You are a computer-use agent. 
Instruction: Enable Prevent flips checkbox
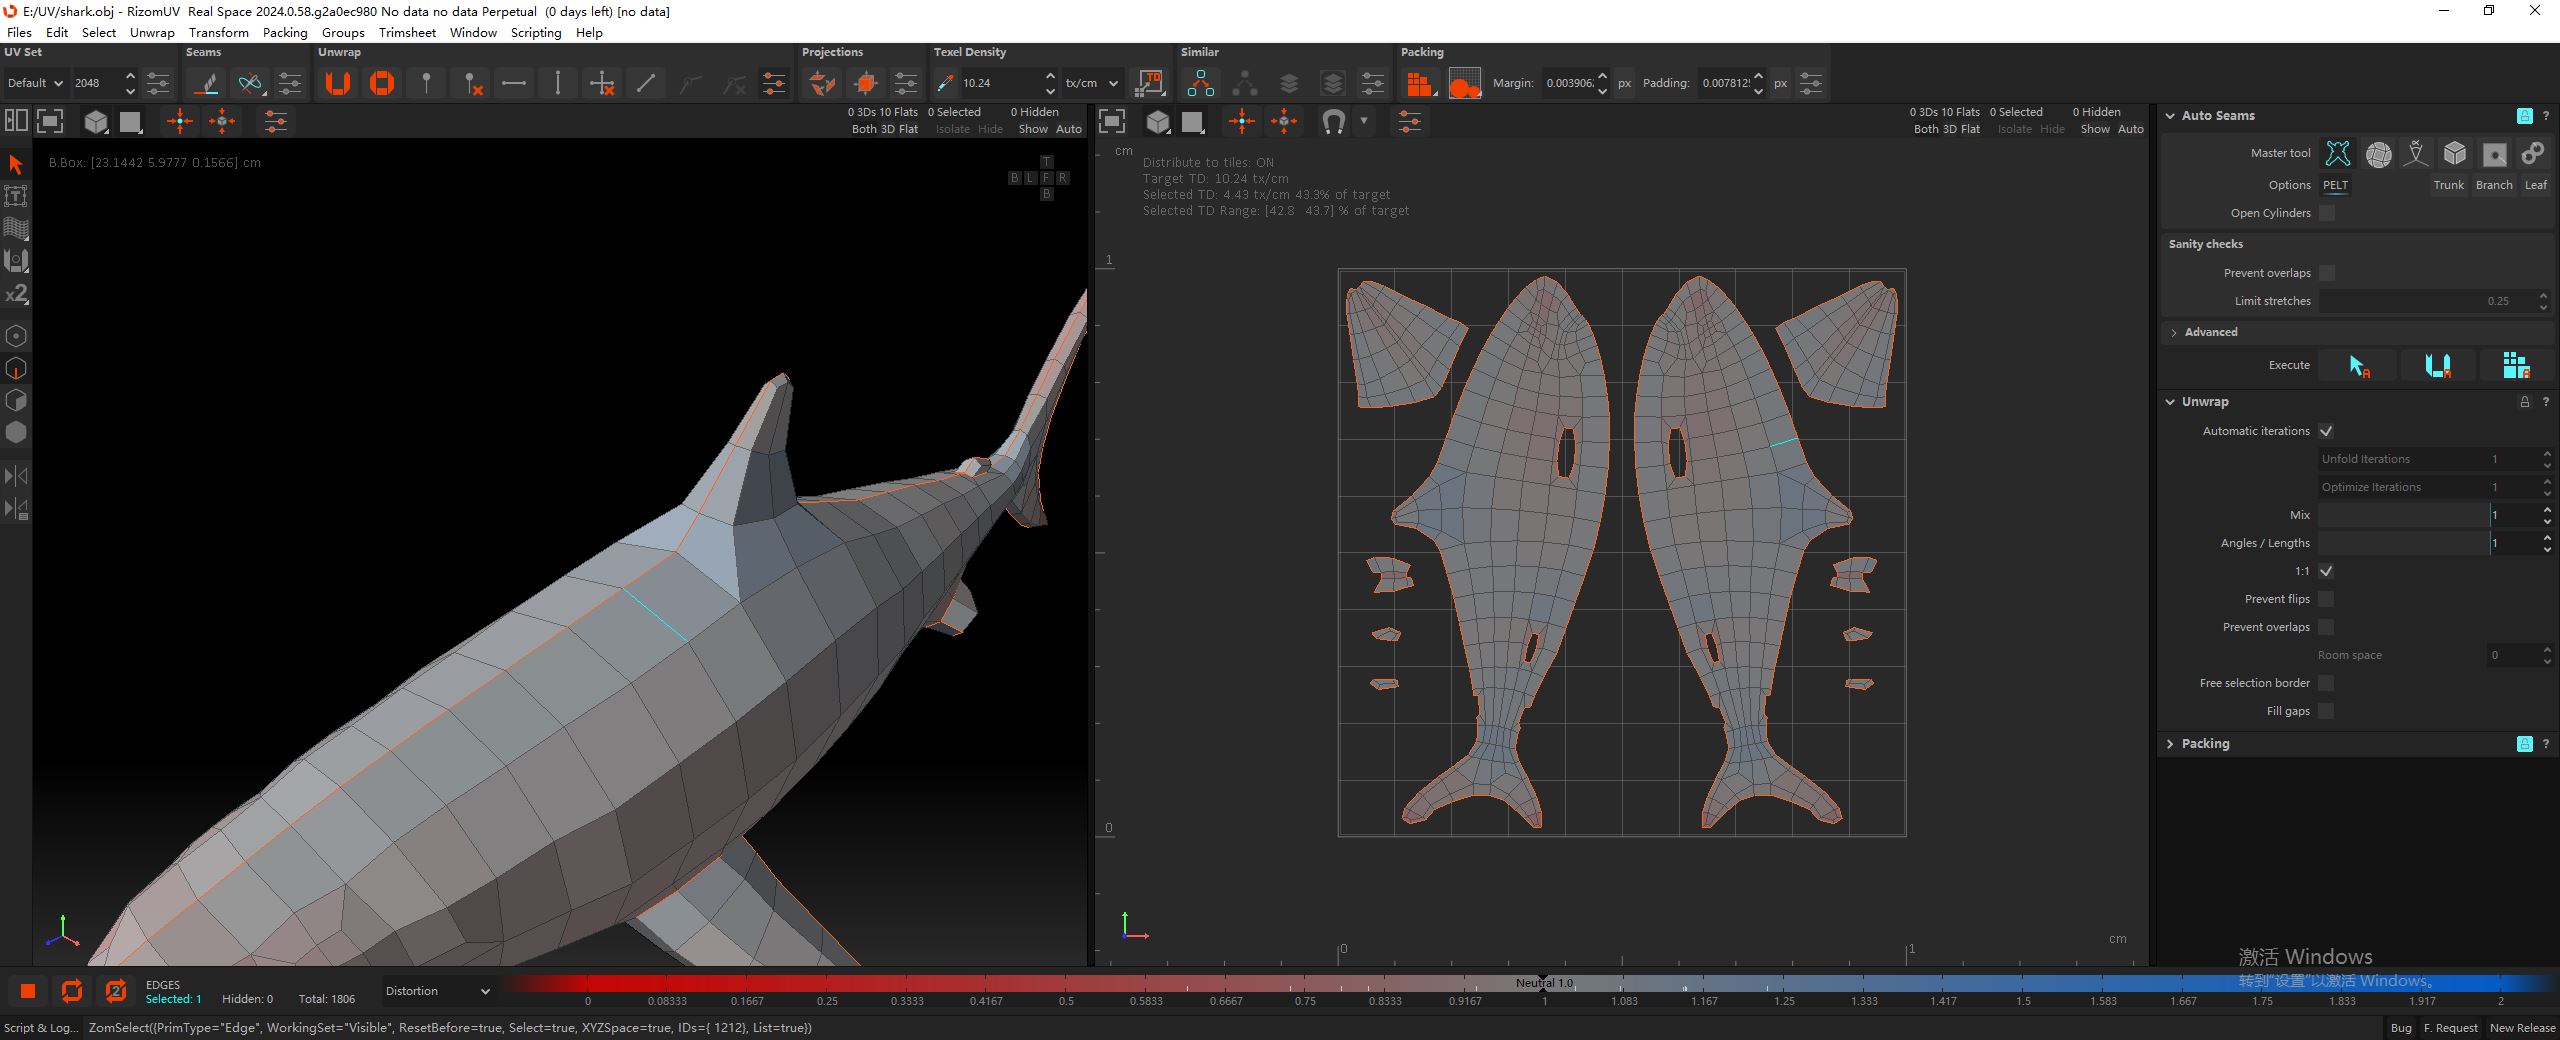click(x=2326, y=599)
